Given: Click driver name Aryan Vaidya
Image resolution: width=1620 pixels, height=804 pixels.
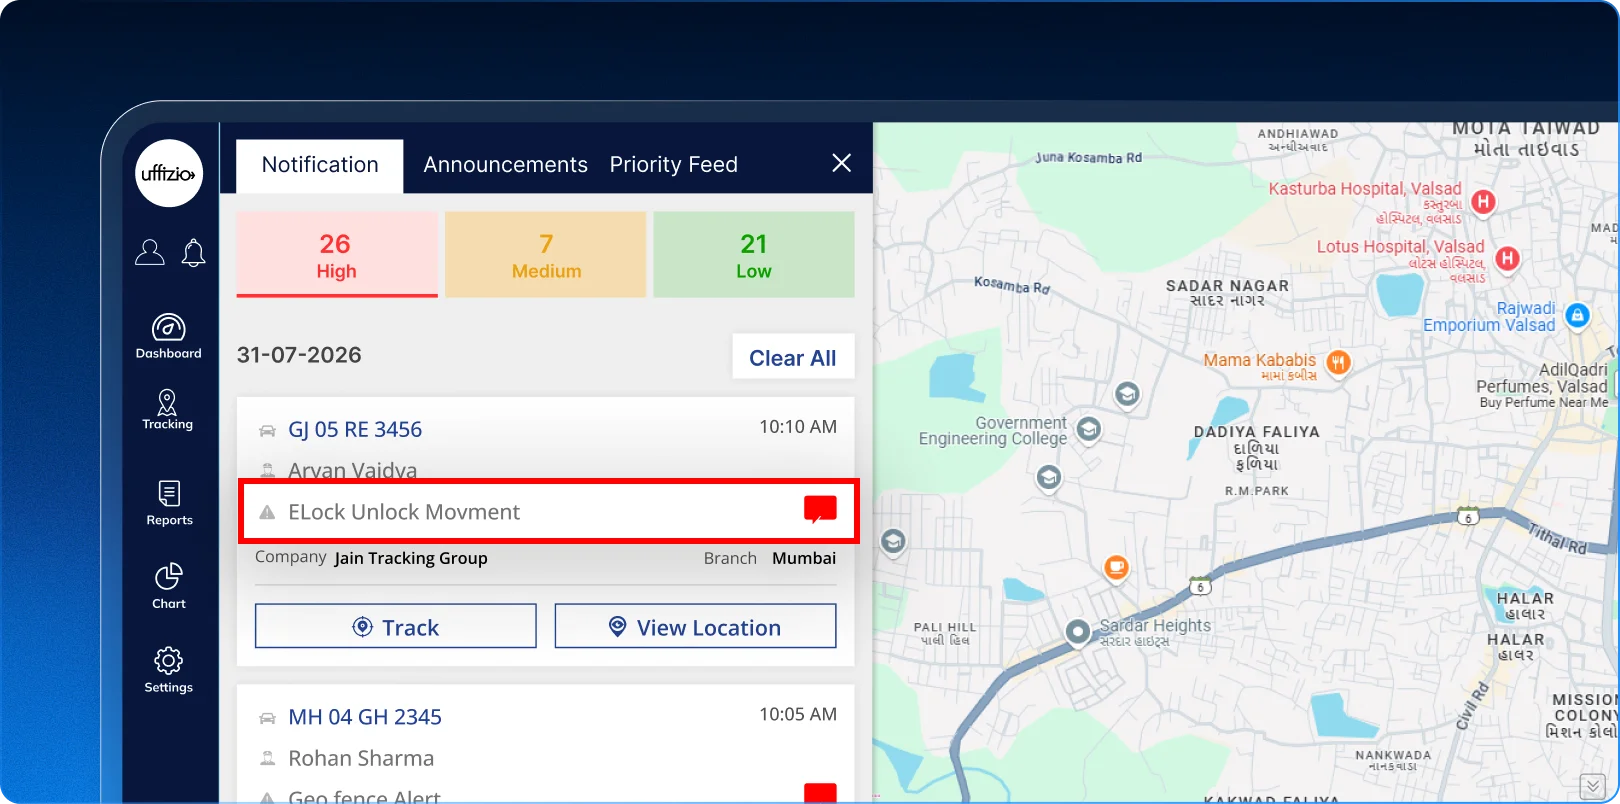Looking at the screenshot, I should 352,470.
